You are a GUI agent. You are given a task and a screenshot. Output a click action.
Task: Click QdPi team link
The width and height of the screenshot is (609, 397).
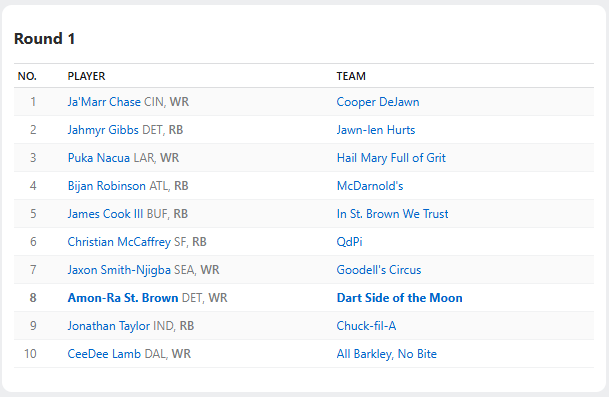pos(350,242)
